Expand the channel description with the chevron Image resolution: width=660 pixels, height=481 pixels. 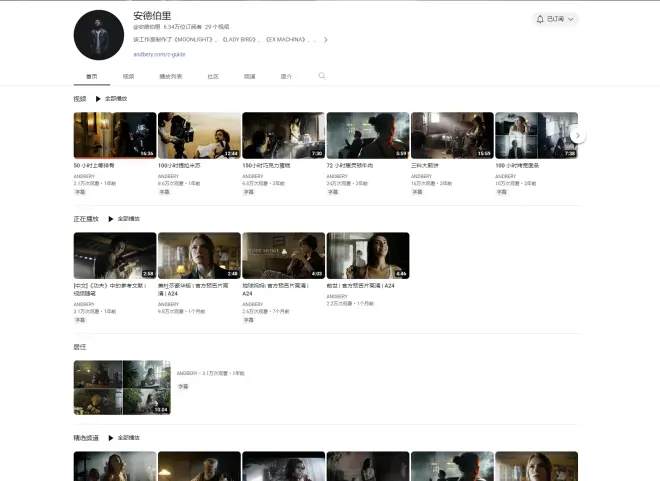325,40
